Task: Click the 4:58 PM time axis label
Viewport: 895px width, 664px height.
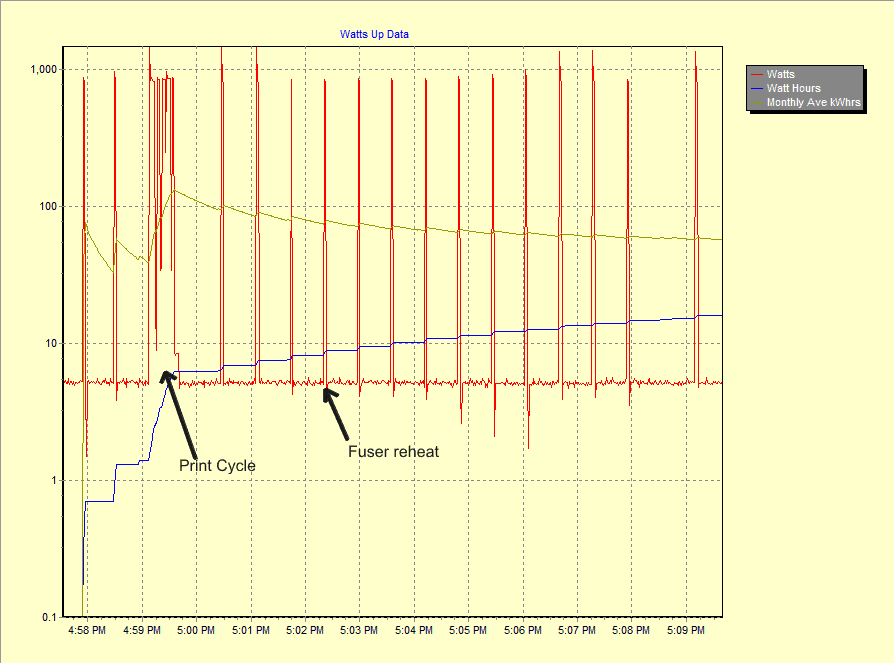Action: coord(87,630)
